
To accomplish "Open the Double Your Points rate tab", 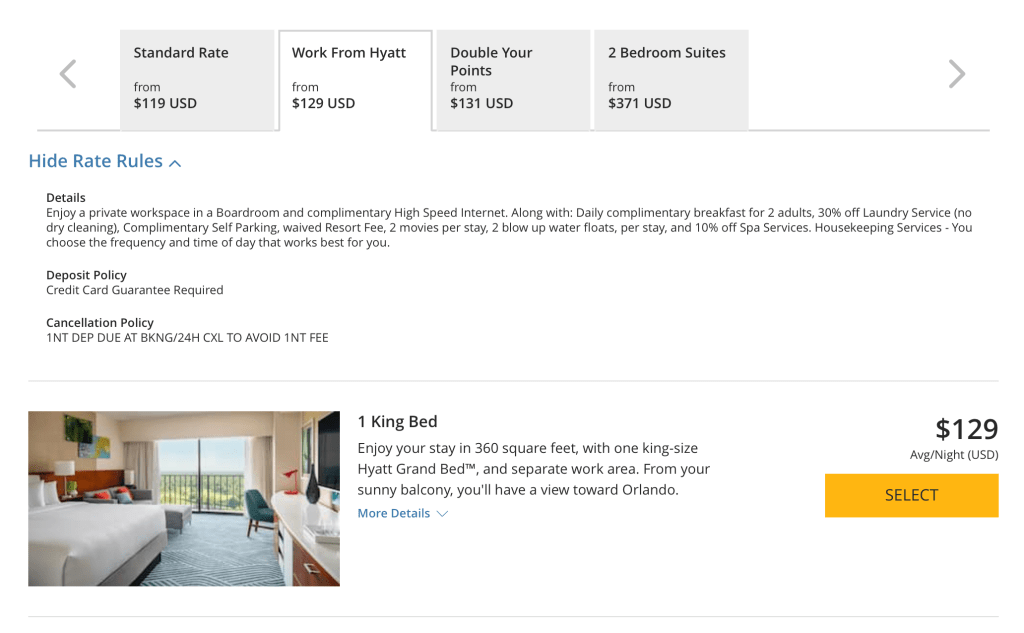I will (513, 80).
